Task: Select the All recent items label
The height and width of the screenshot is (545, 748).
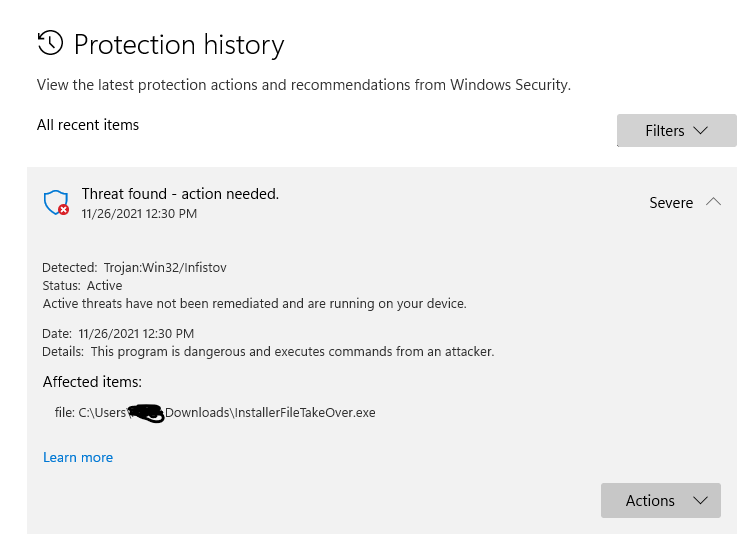Action: pos(88,125)
